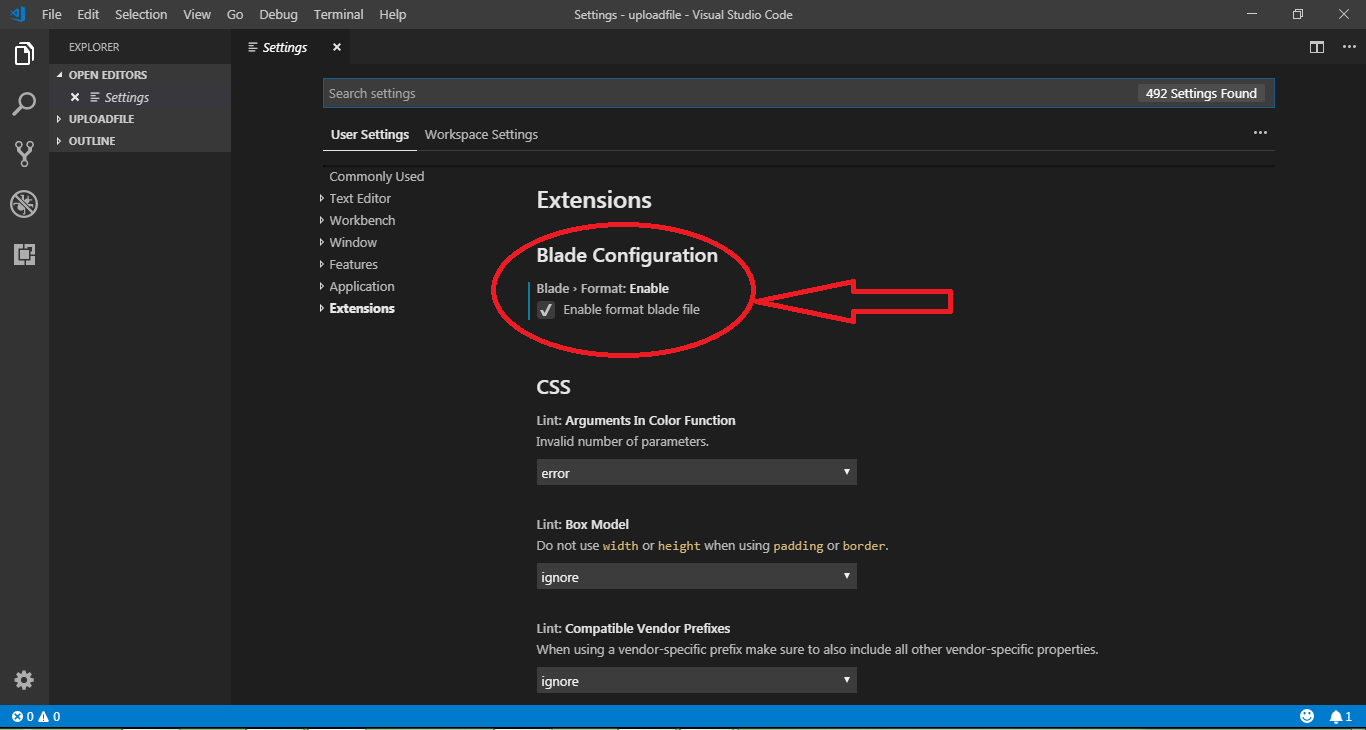Click the Manage gear icon
Viewport: 1366px width, 730px height.
(x=24, y=680)
